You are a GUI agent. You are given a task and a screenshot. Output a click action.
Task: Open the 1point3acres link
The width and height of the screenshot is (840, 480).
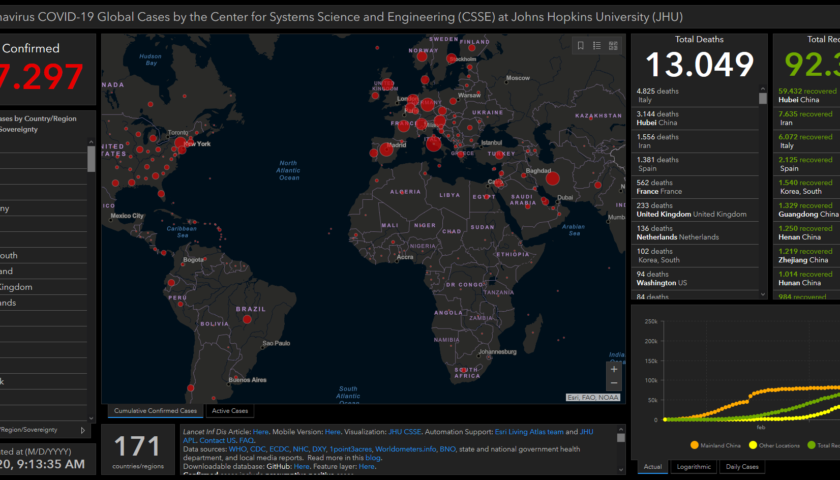click(350, 449)
